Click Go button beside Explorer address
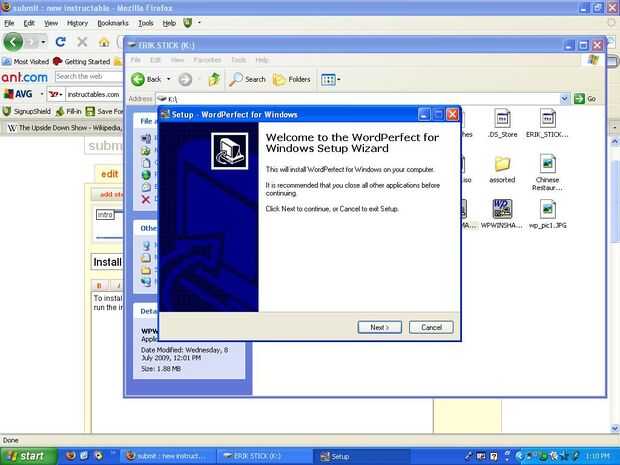Viewport: 620px width, 465px height. (585, 98)
